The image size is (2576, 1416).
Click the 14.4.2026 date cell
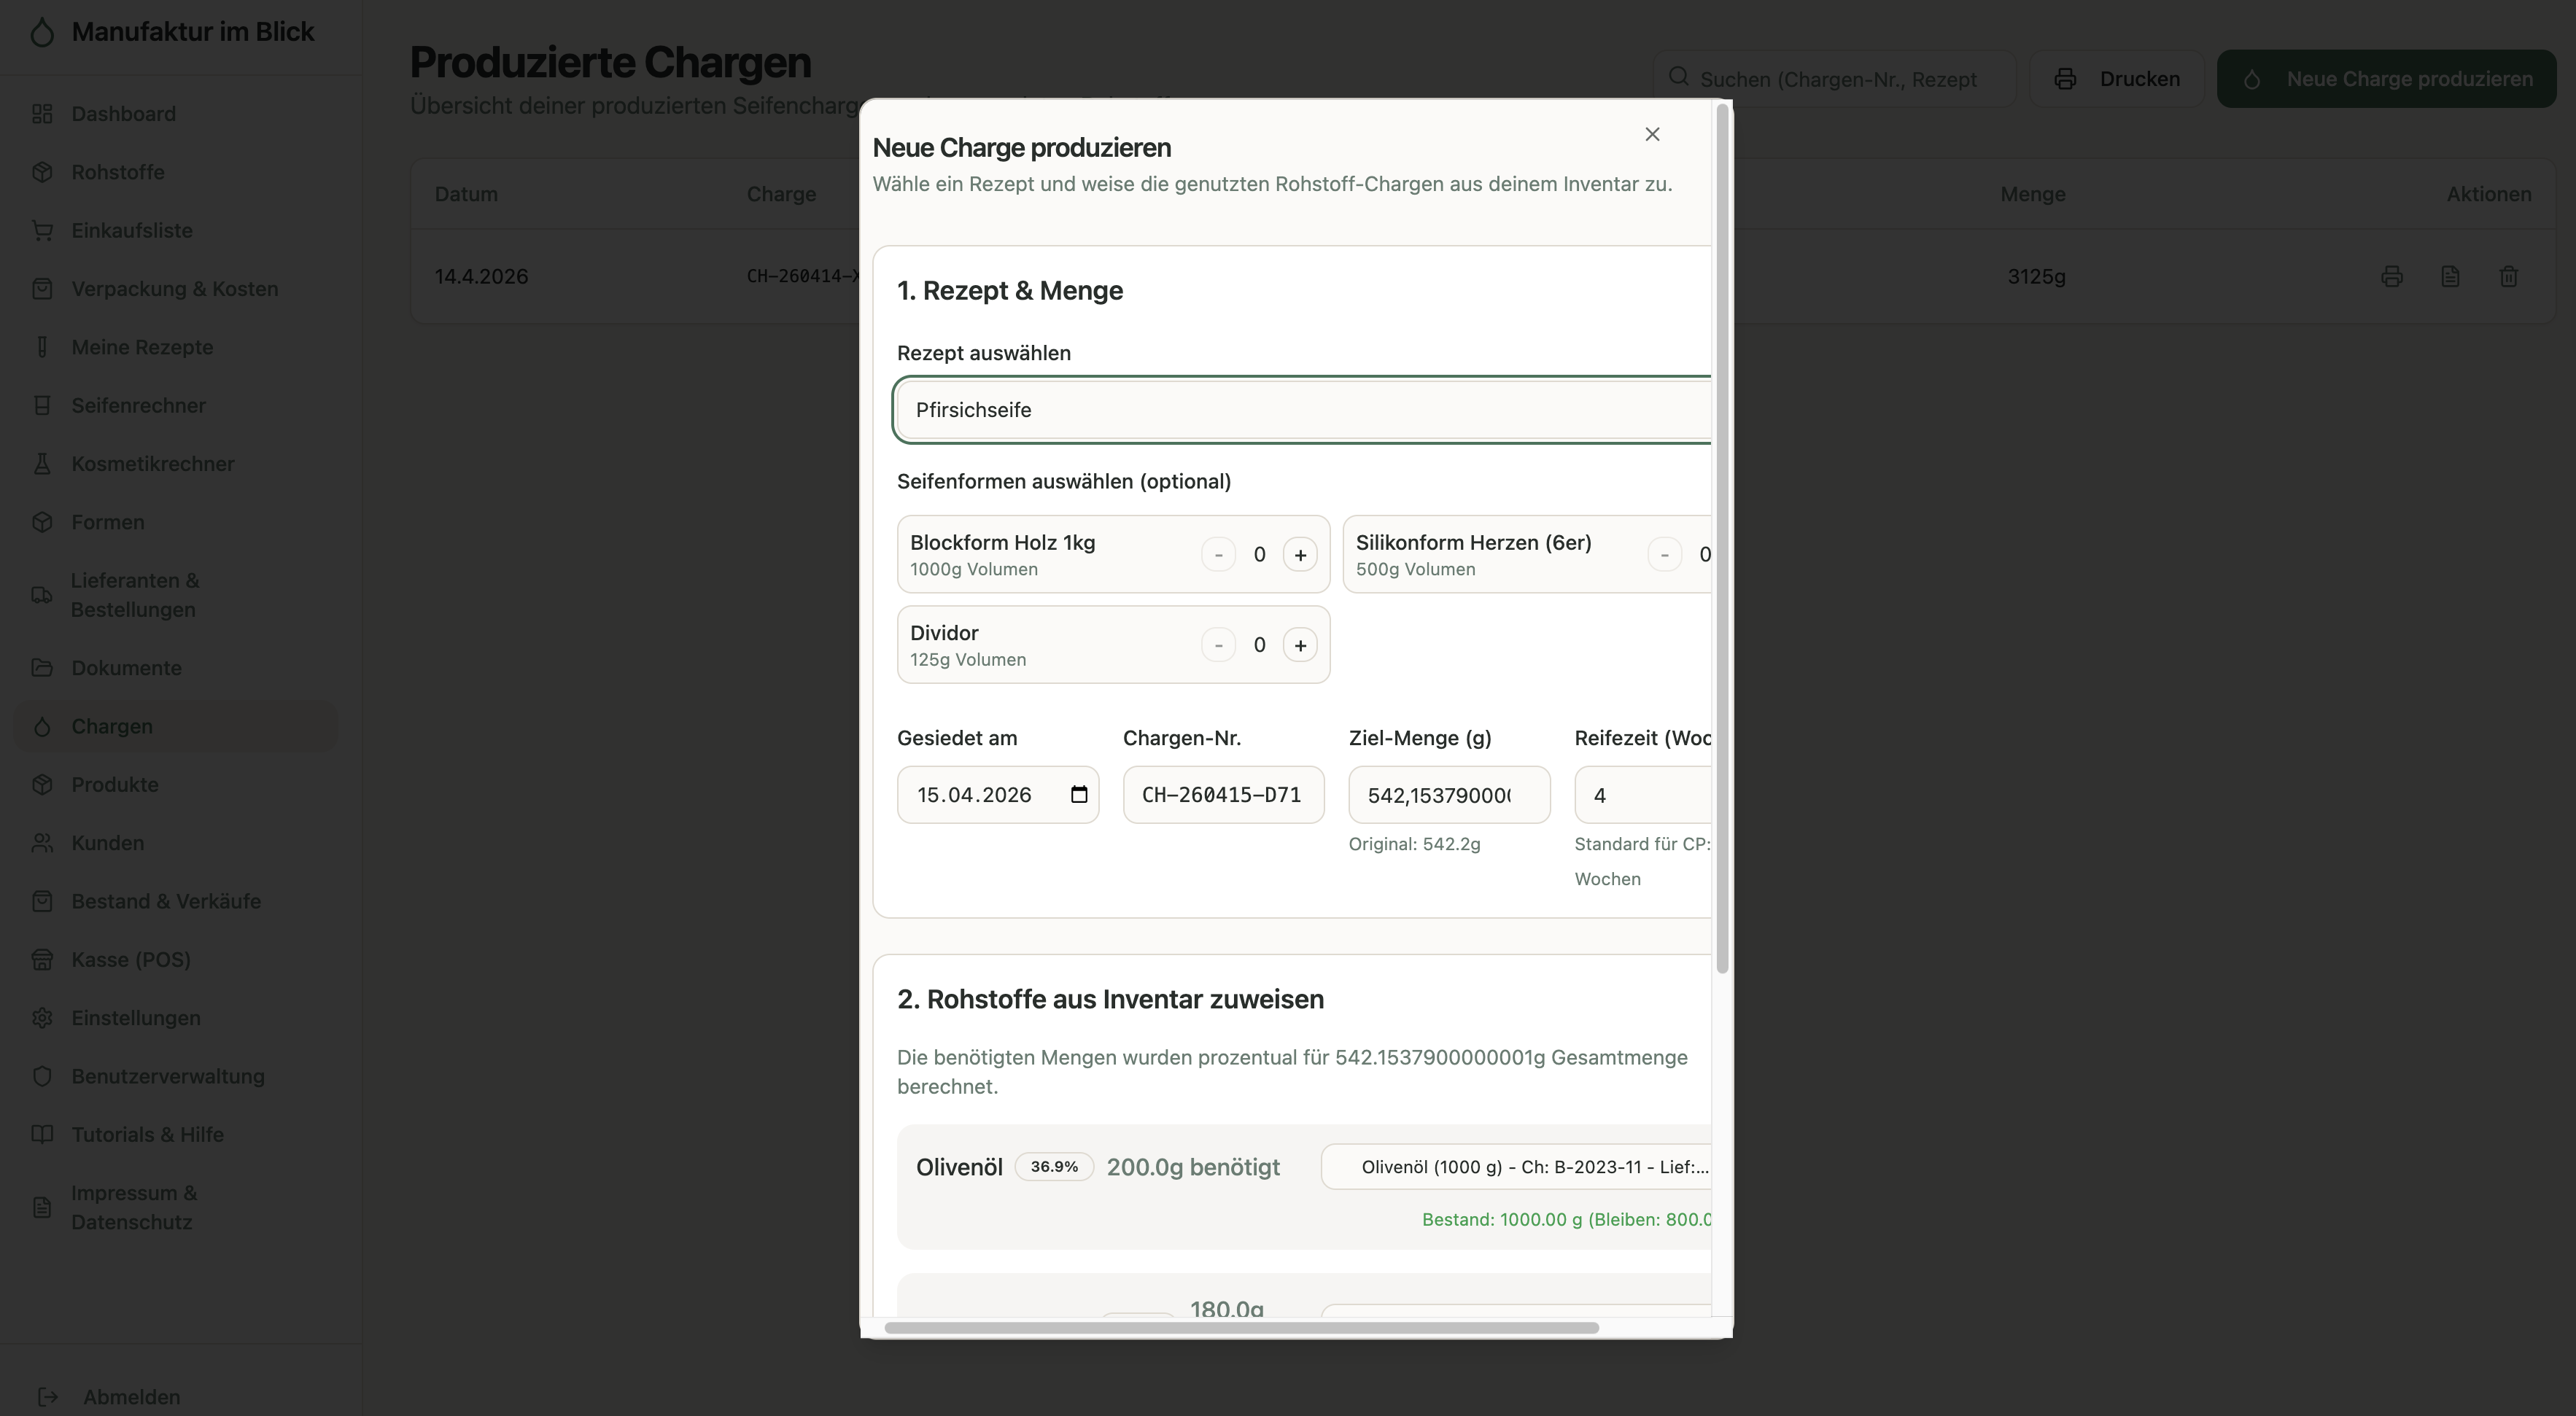point(481,277)
